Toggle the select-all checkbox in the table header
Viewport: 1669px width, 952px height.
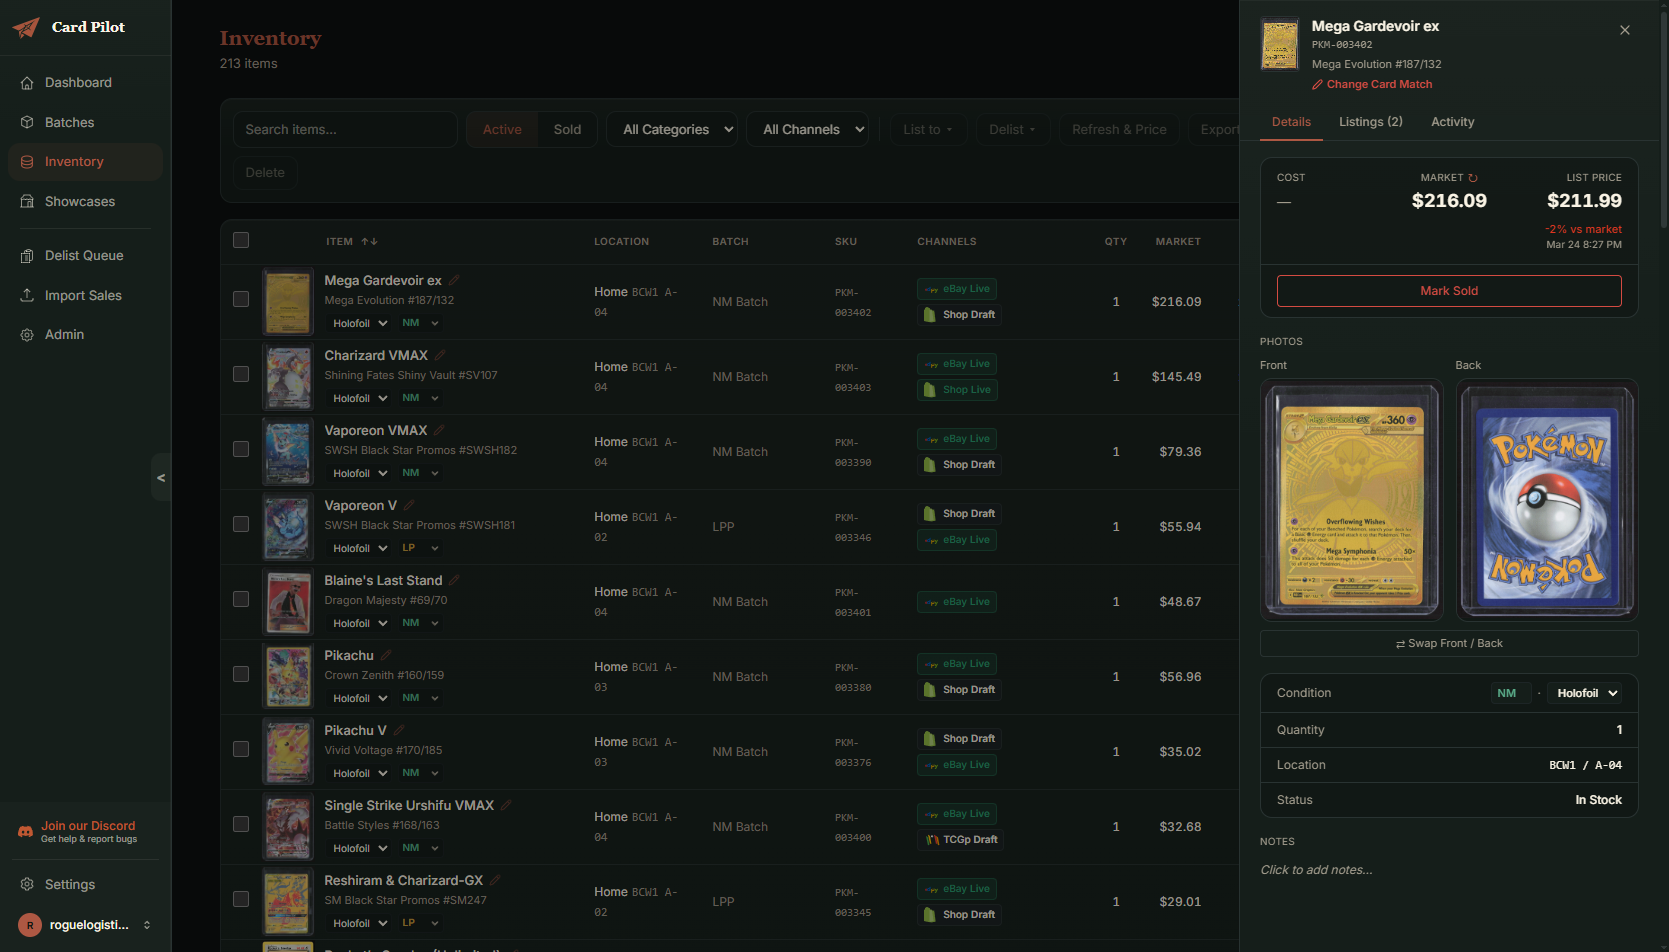click(241, 240)
